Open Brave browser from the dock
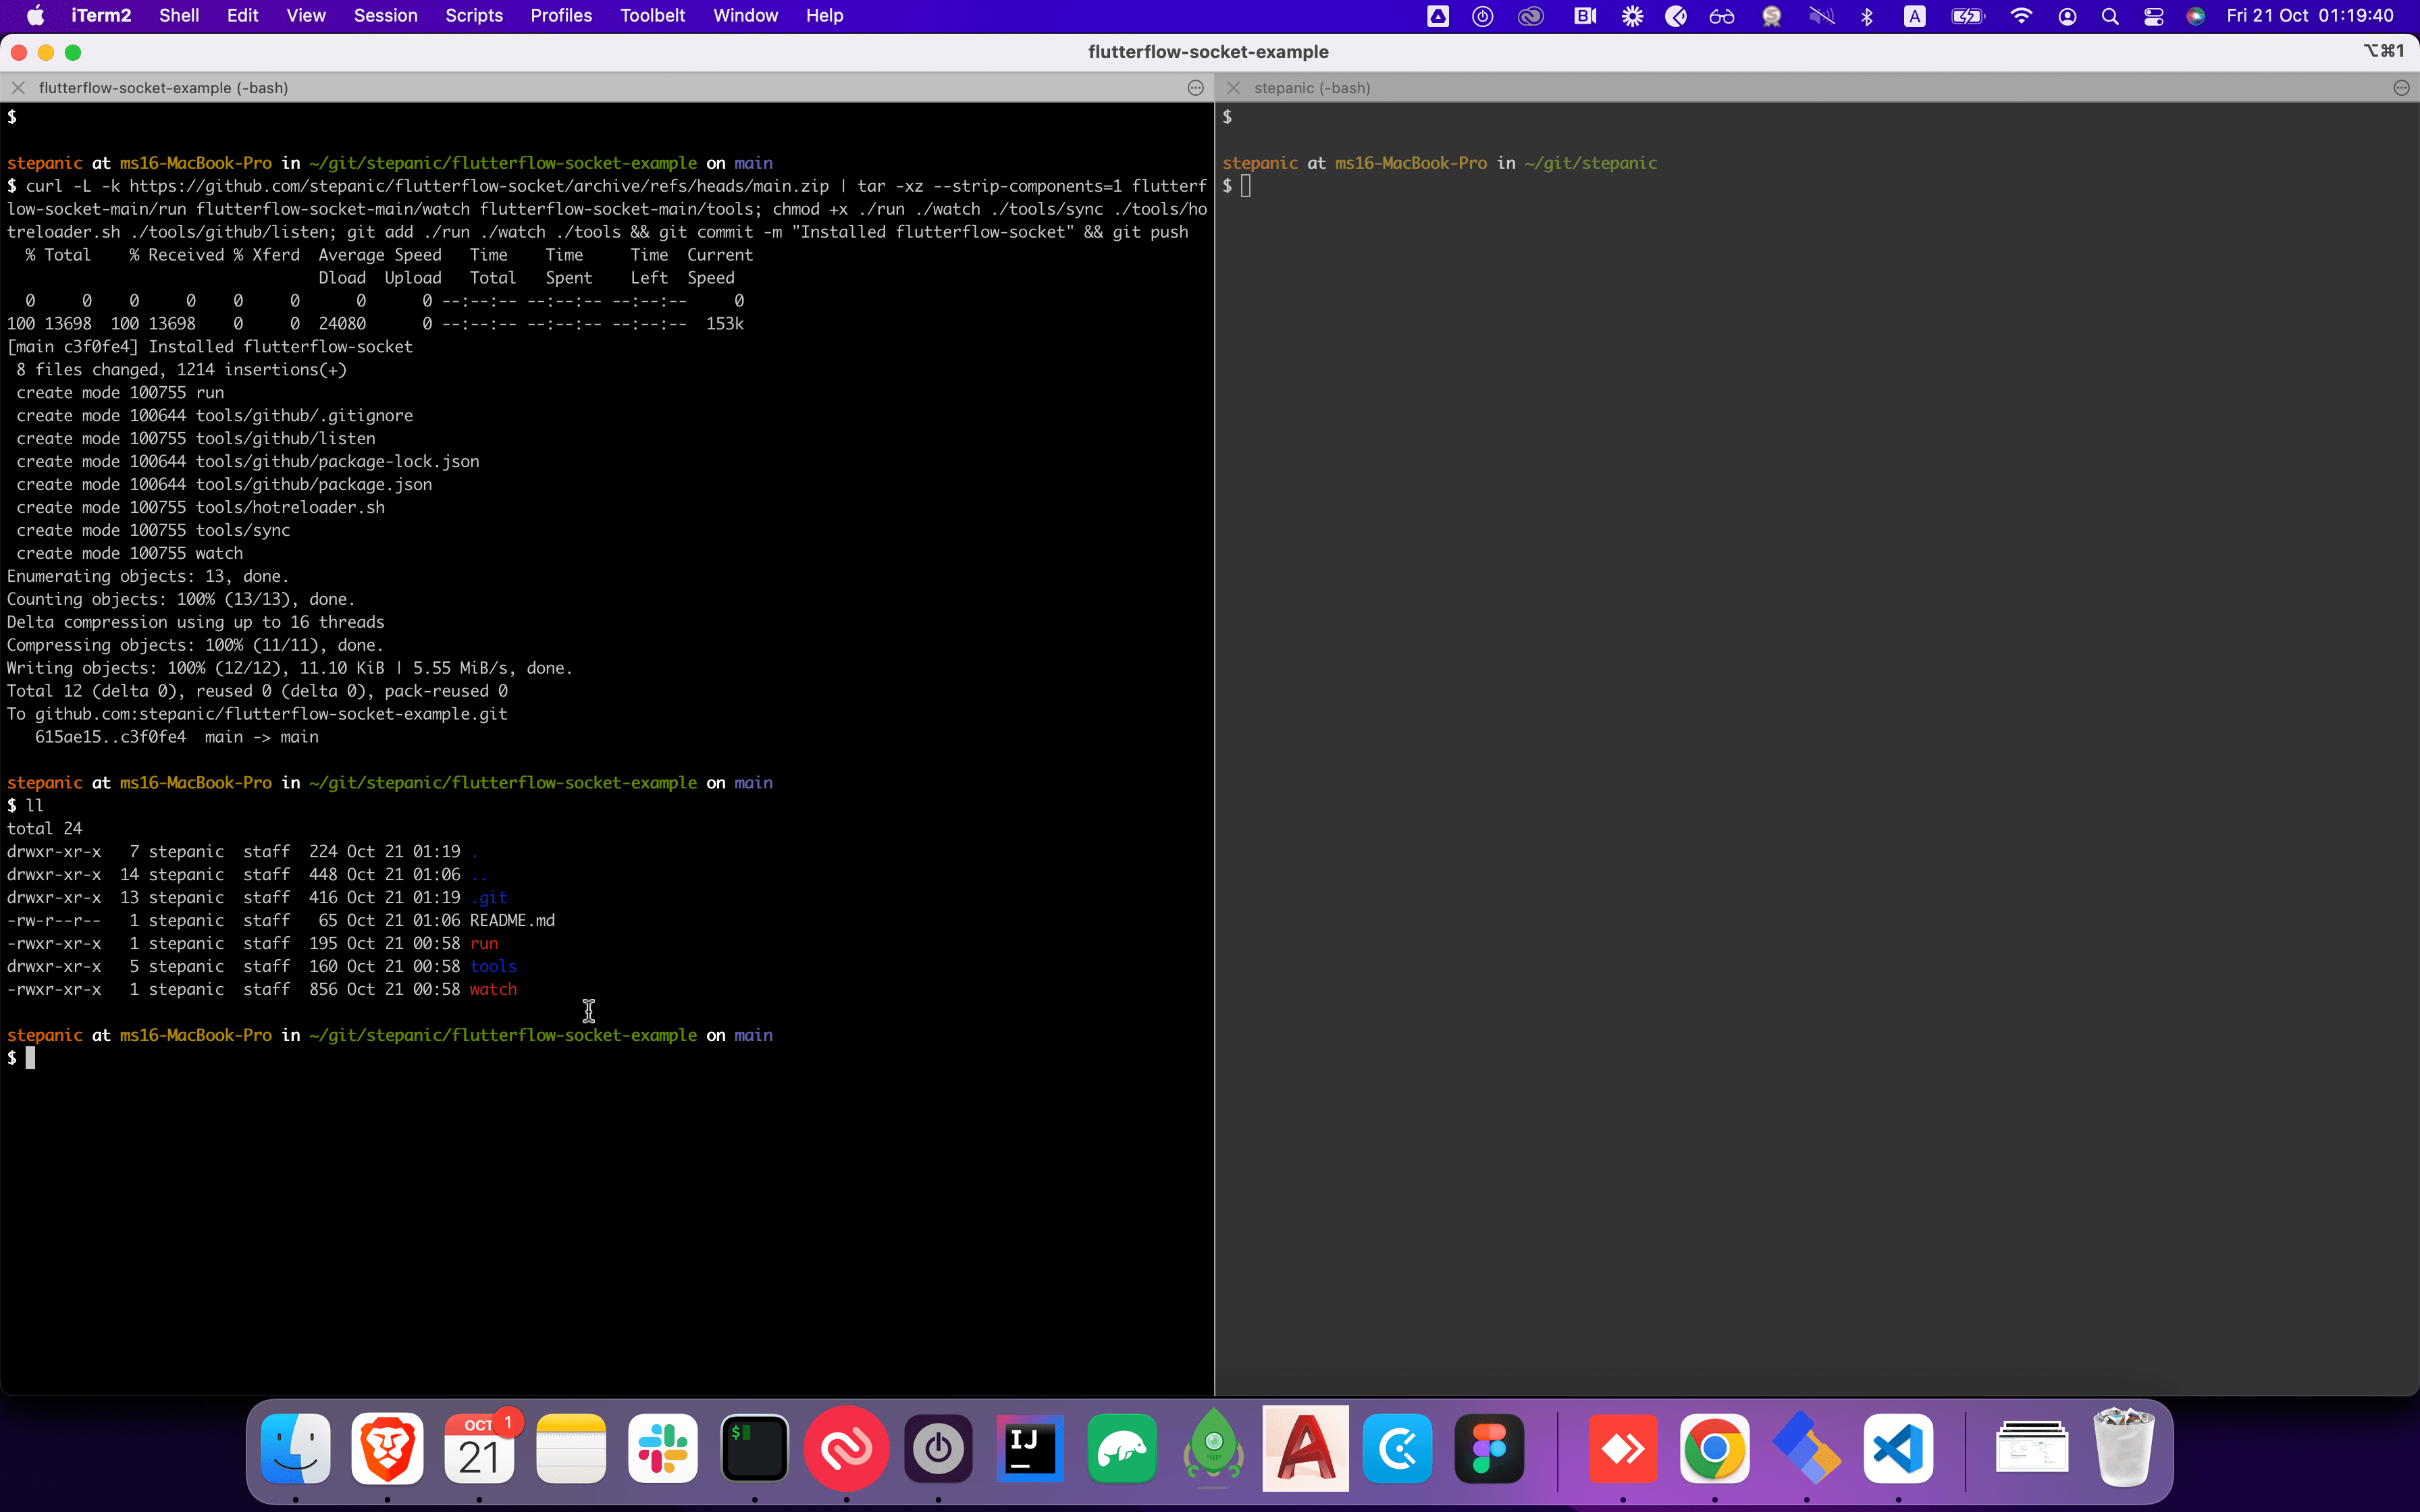Viewport: 2420px width, 1512px height. [x=387, y=1449]
